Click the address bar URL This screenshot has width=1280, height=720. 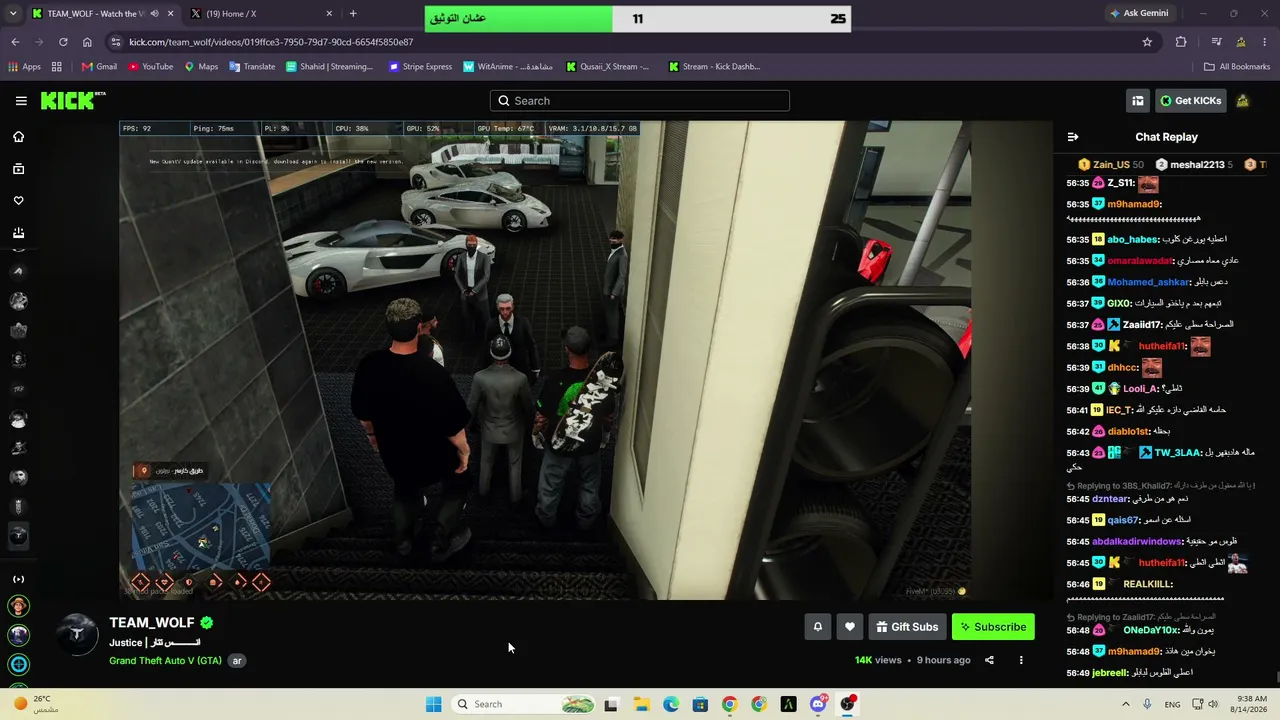click(271, 42)
